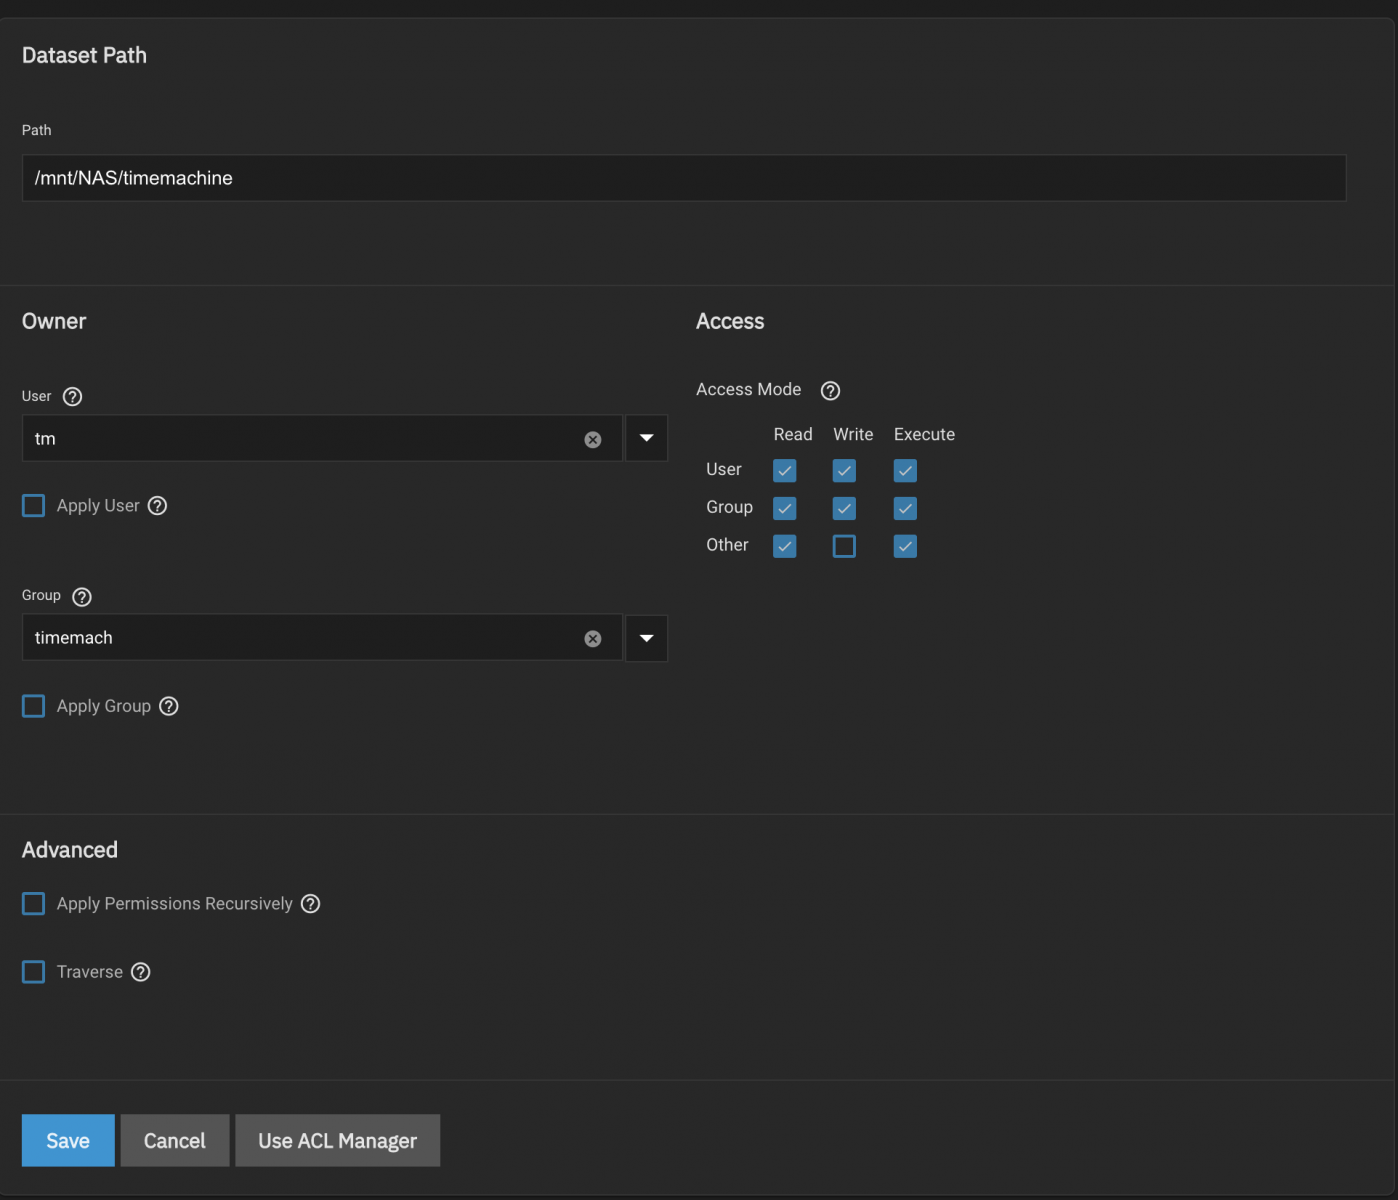Click the 'Advanced' section heading
This screenshot has height=1200, width=1398.
click(x=70, y=850)
